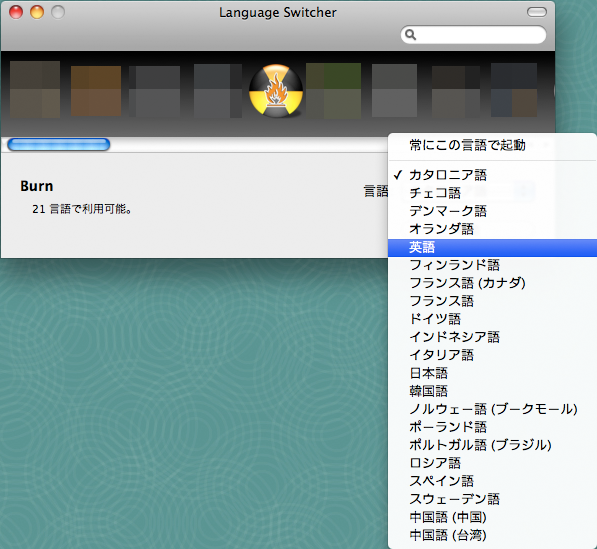Select the blurred green app thumbnail
The width and height of the screenshot is (597, 549).
[x=334, y=91]
